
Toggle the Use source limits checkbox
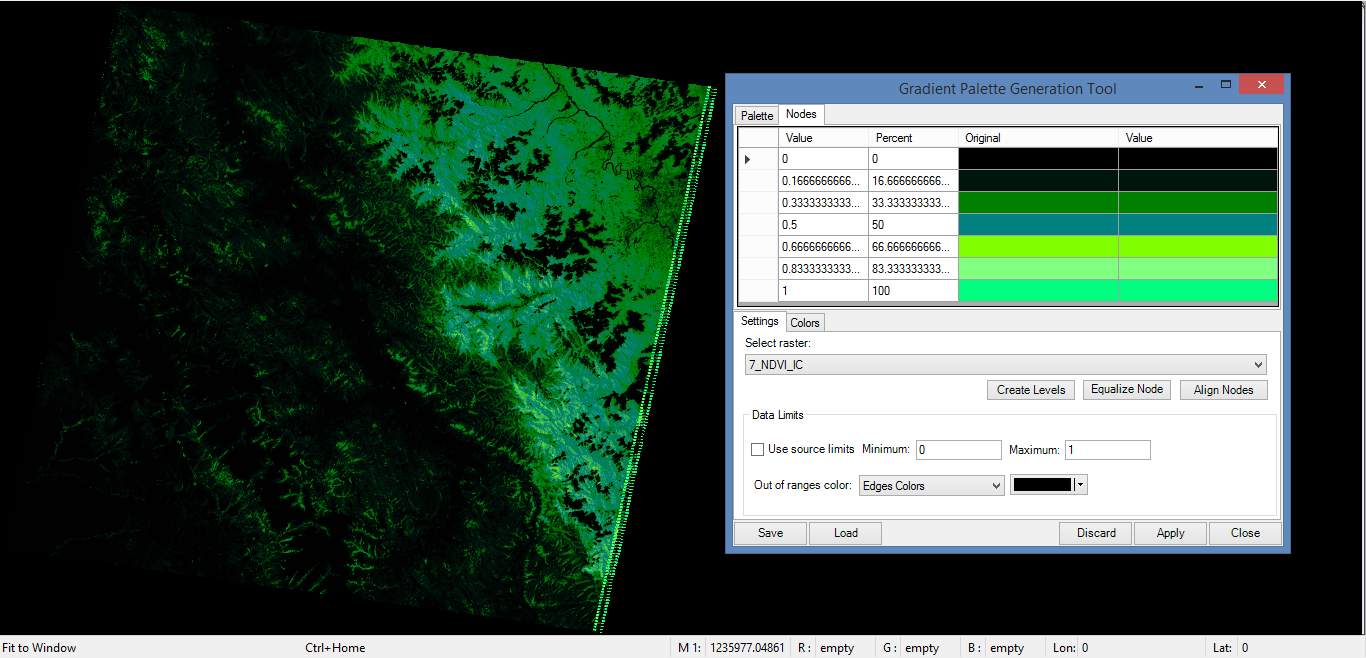(758, 450)
